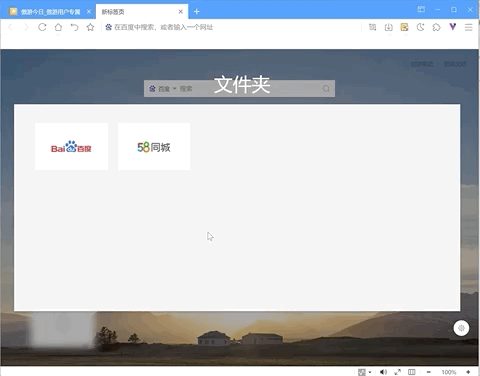
Task: Zoom in with the plus button
Action: [468, 372]
